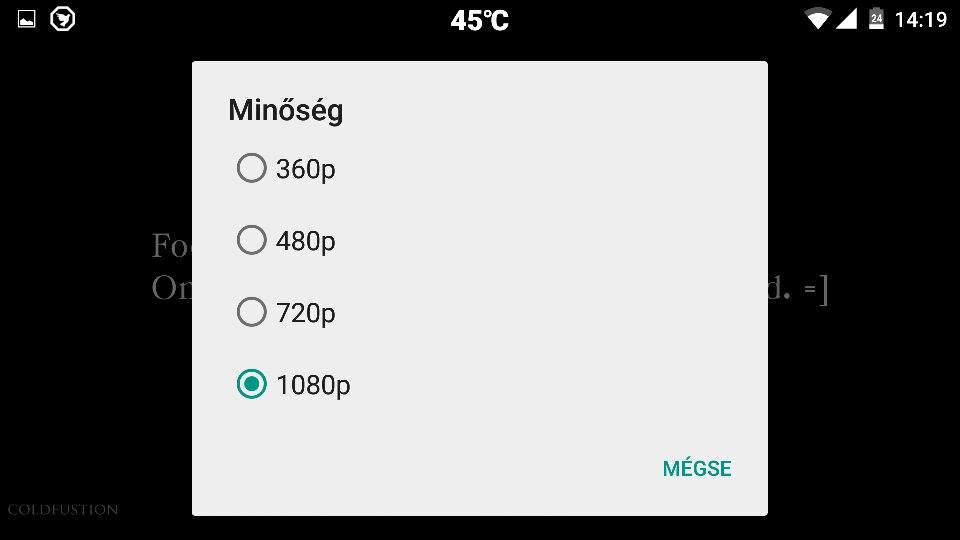Tap the ColdFusion watermark on the video
This screenshot has height=540, width=960.
click(x=62, y=509)
